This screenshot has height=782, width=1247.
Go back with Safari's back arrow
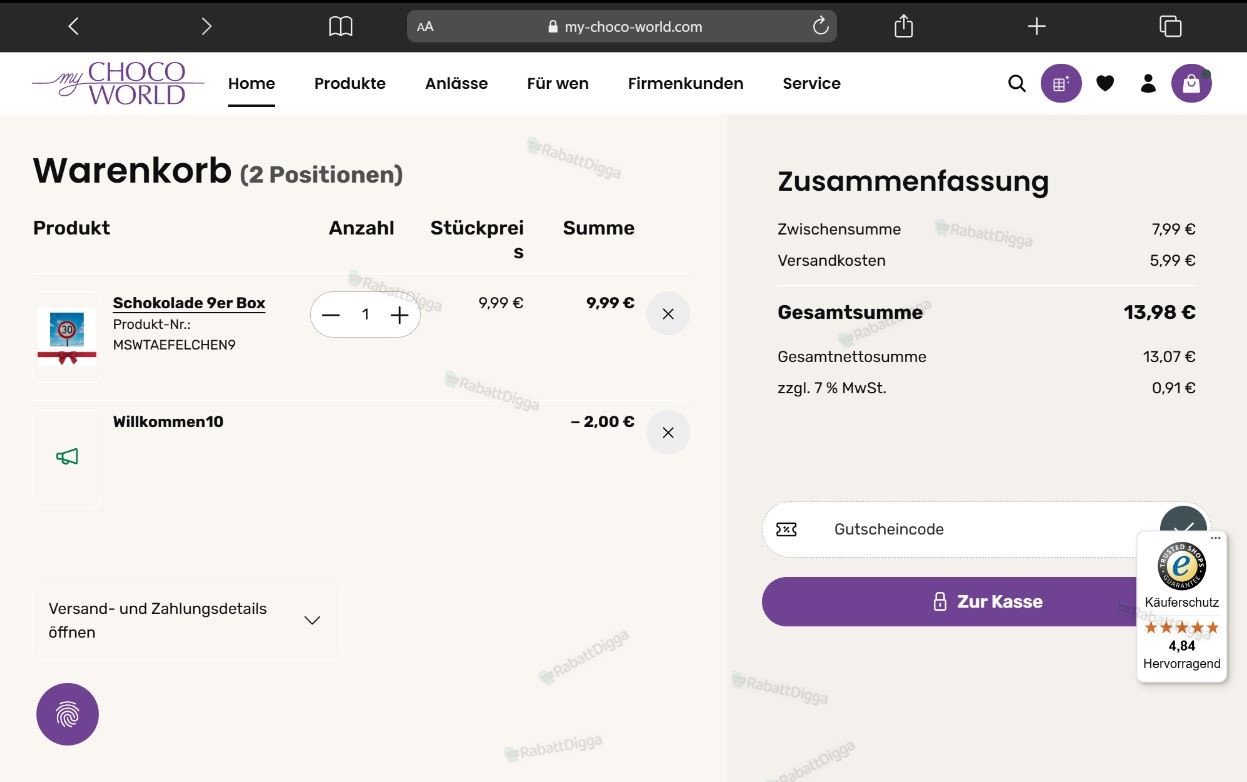coord(73,27)
